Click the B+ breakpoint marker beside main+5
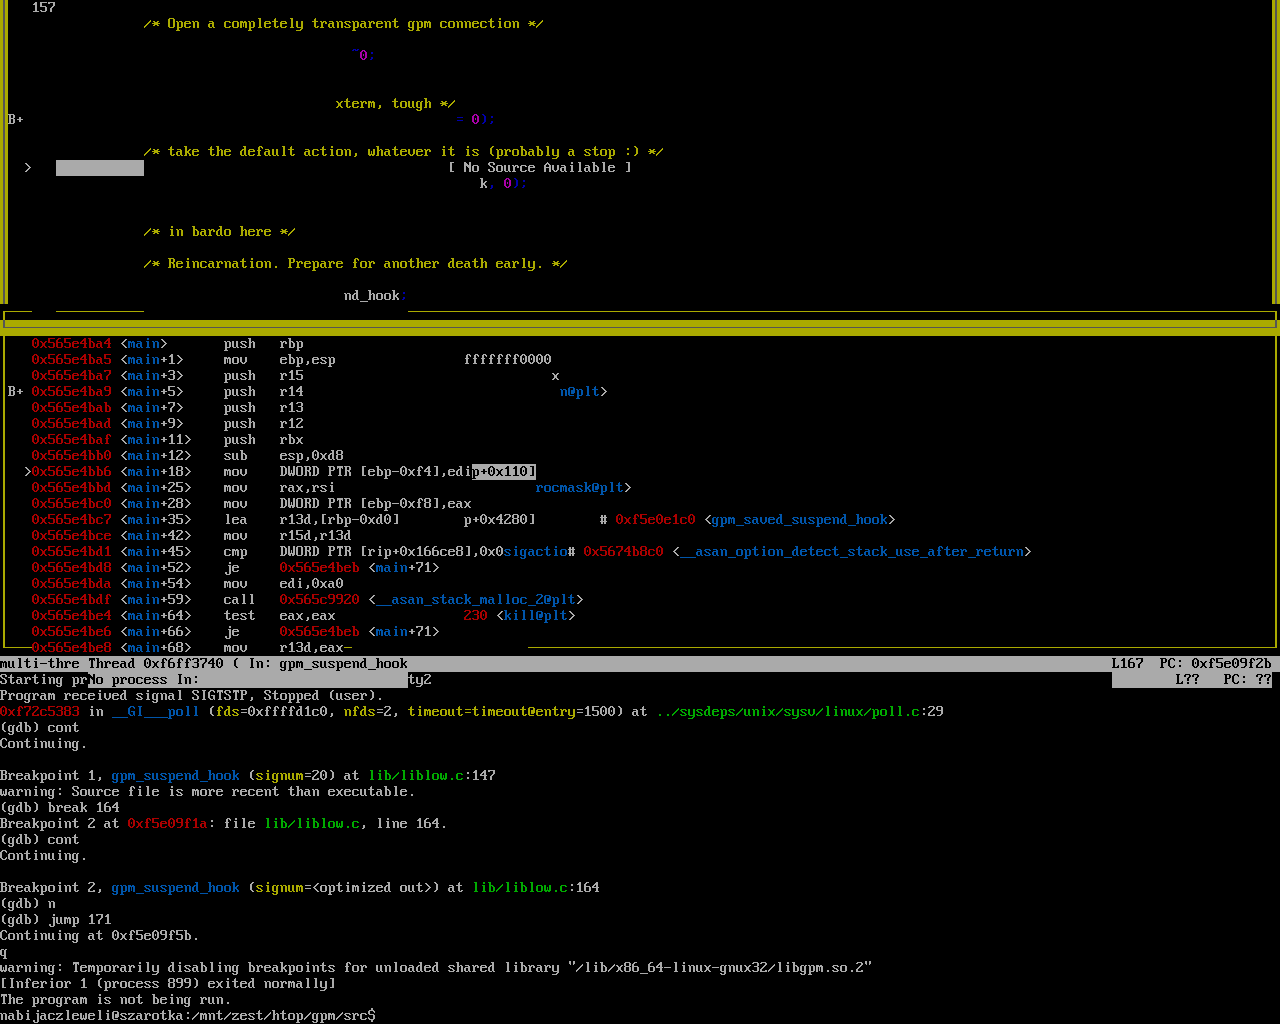This screenshot has width=1280, height=1024. 15,392
